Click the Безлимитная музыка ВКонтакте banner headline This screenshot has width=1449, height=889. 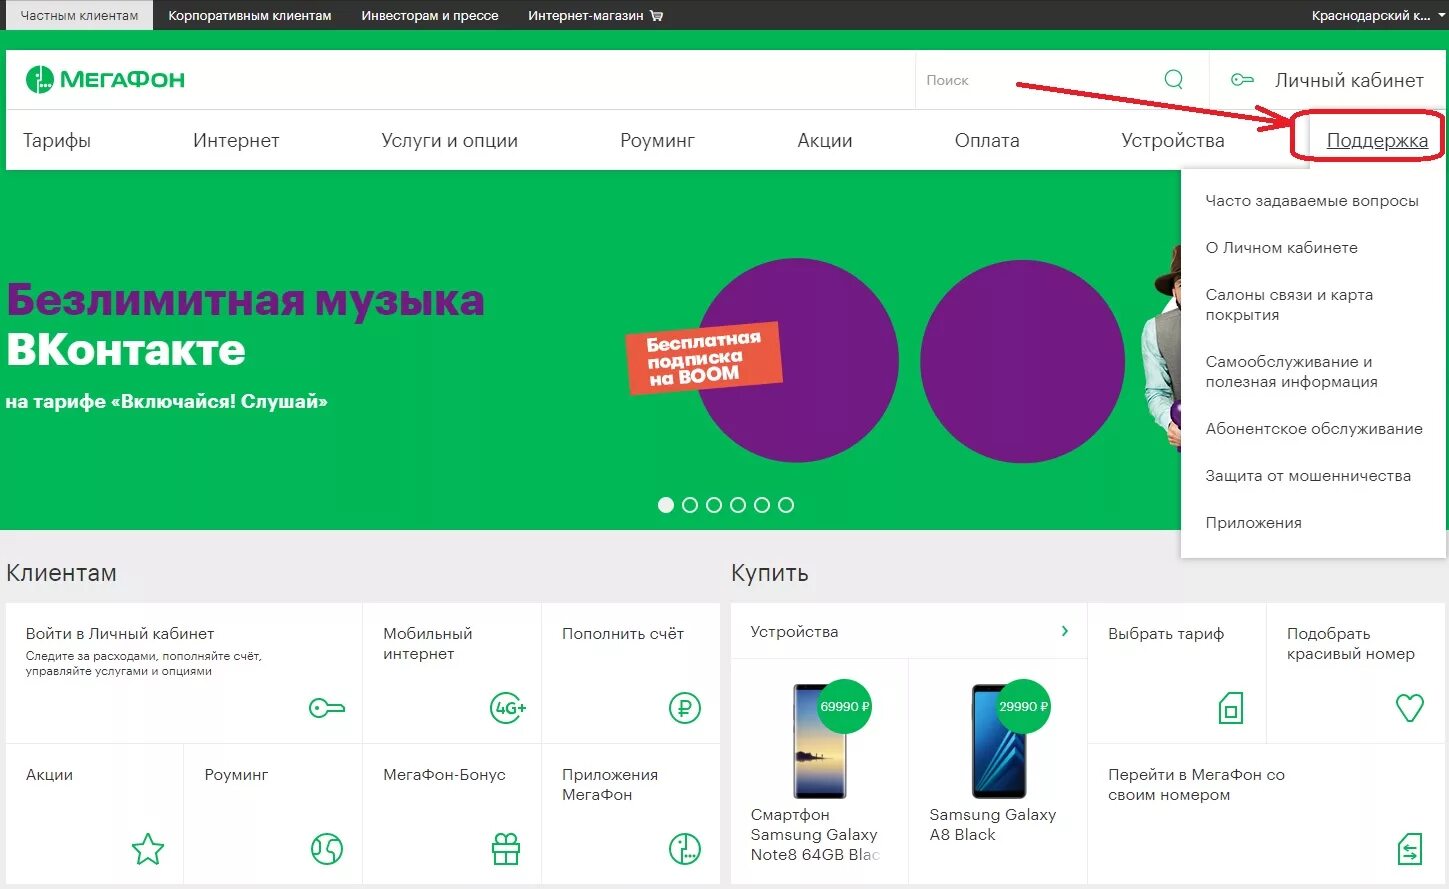[245, 324]
